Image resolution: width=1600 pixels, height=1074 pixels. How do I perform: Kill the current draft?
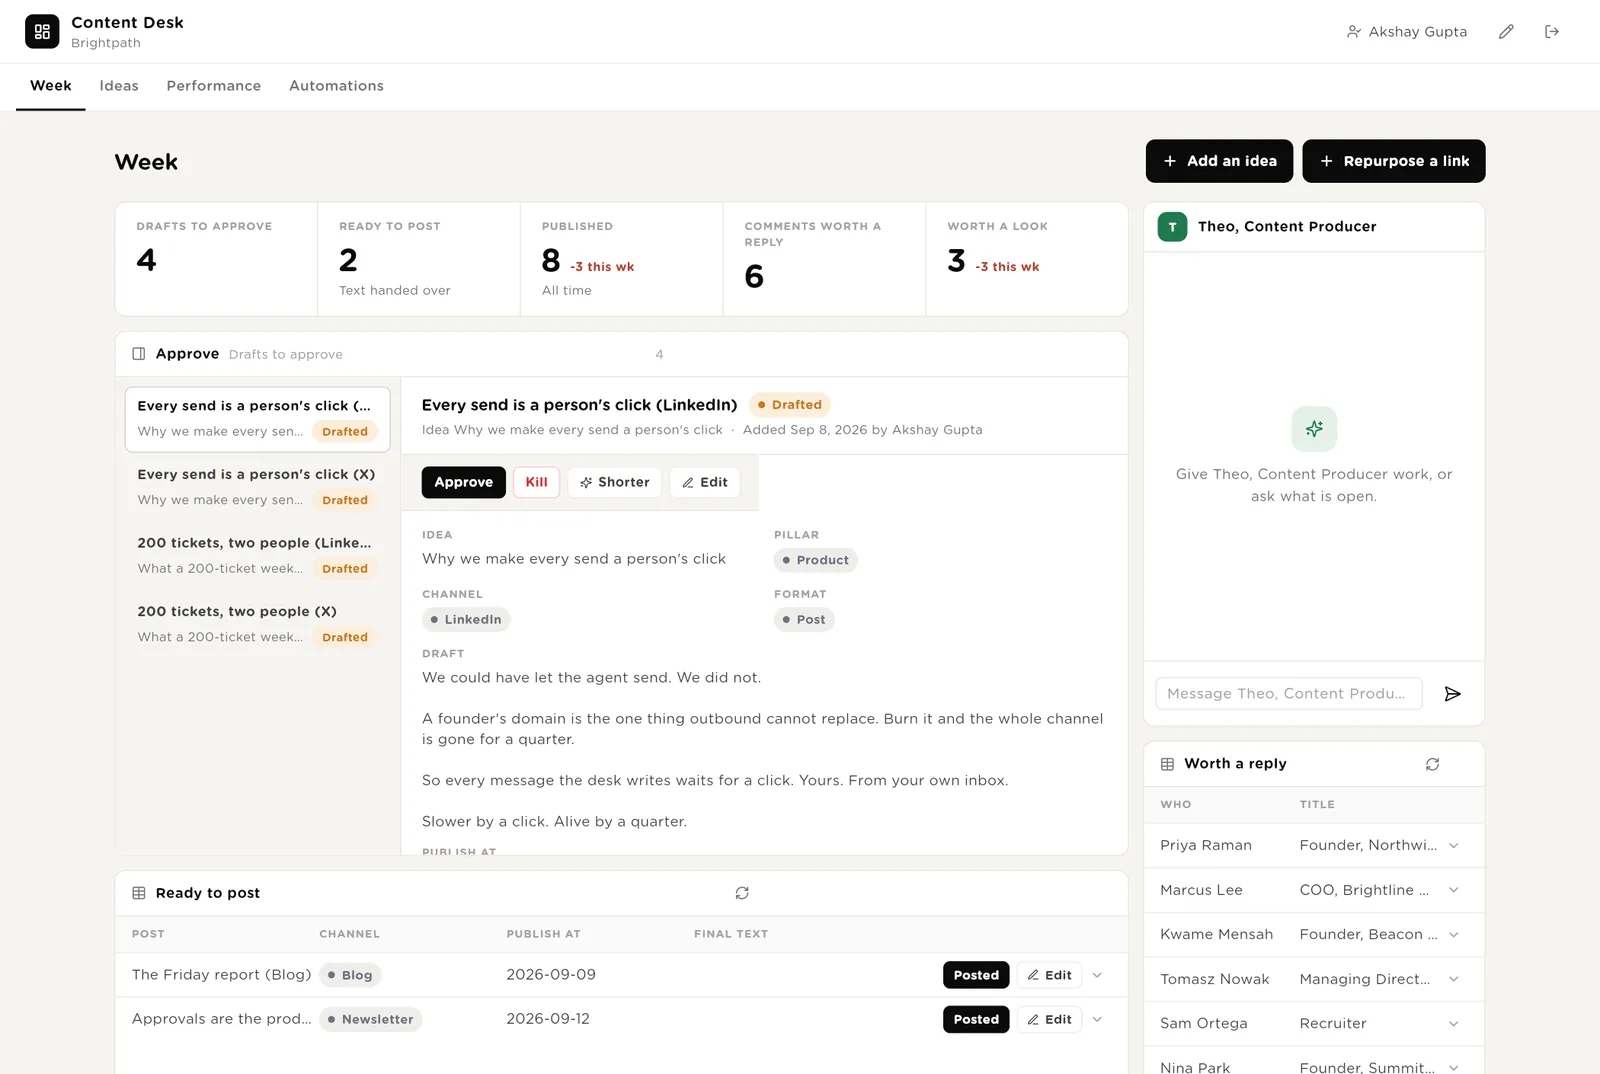[537, 482]
